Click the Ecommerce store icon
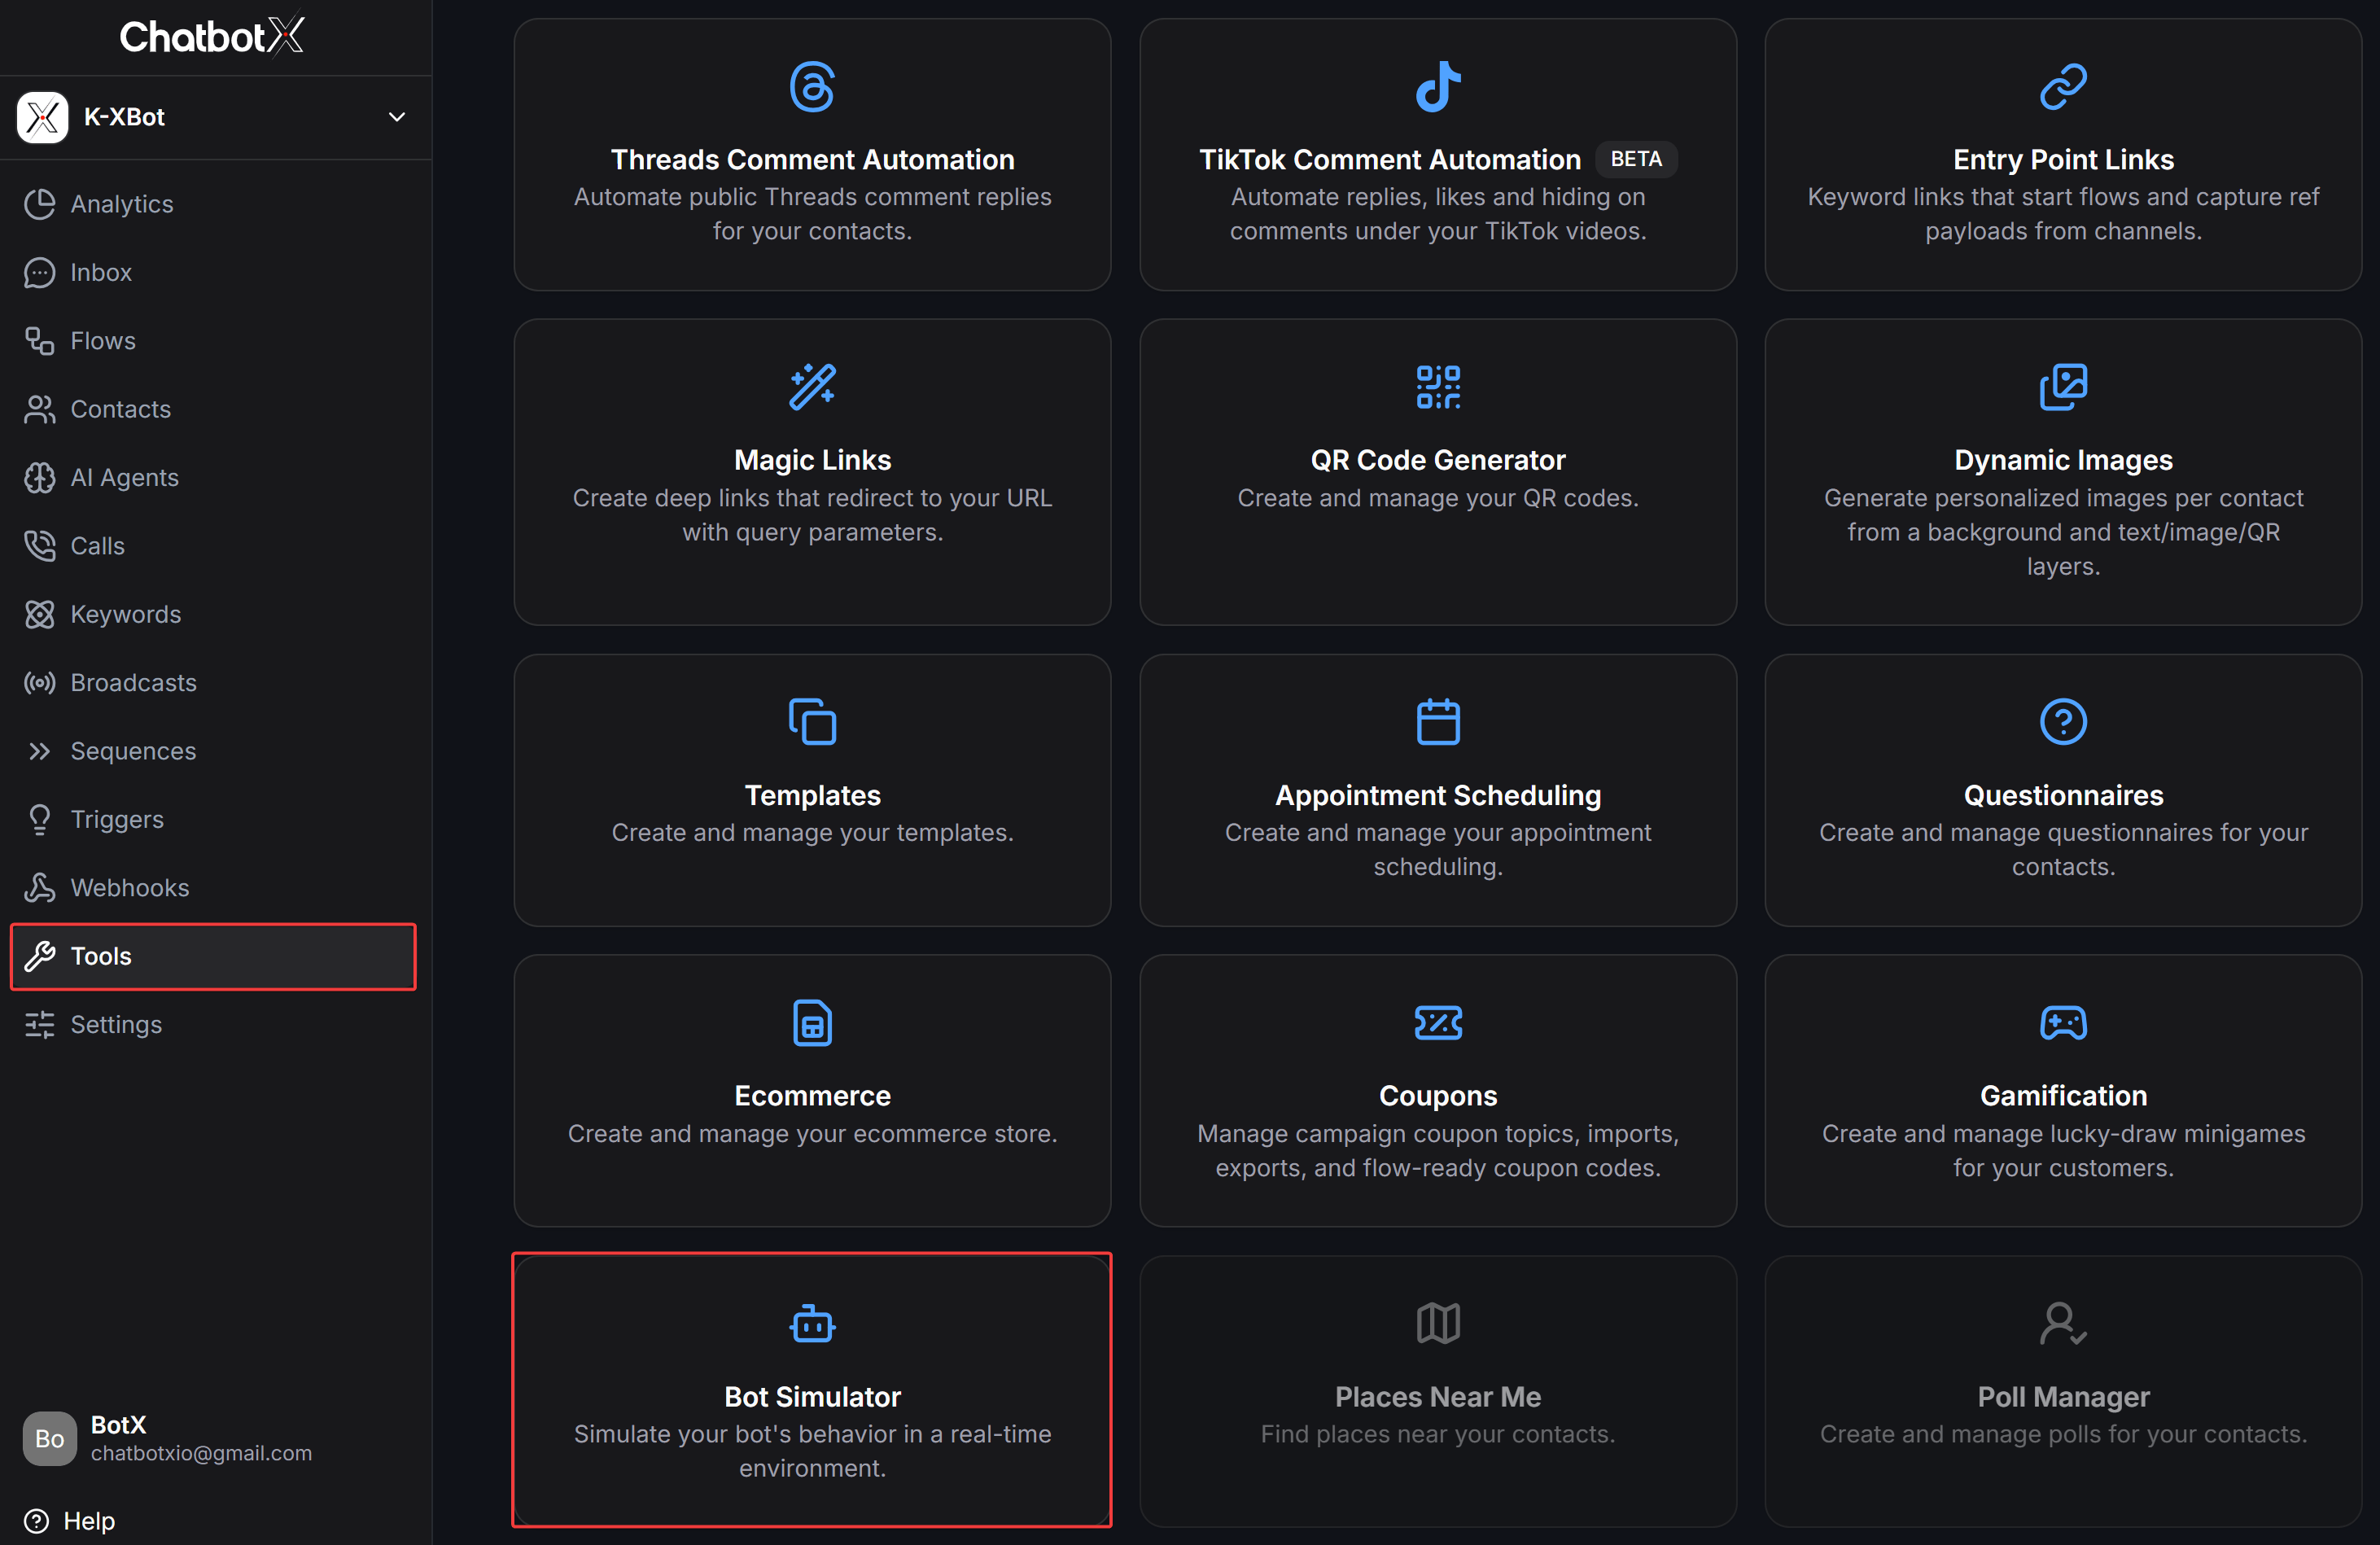This screenshot has width=2380, height=1545. tap(812, 1023)
